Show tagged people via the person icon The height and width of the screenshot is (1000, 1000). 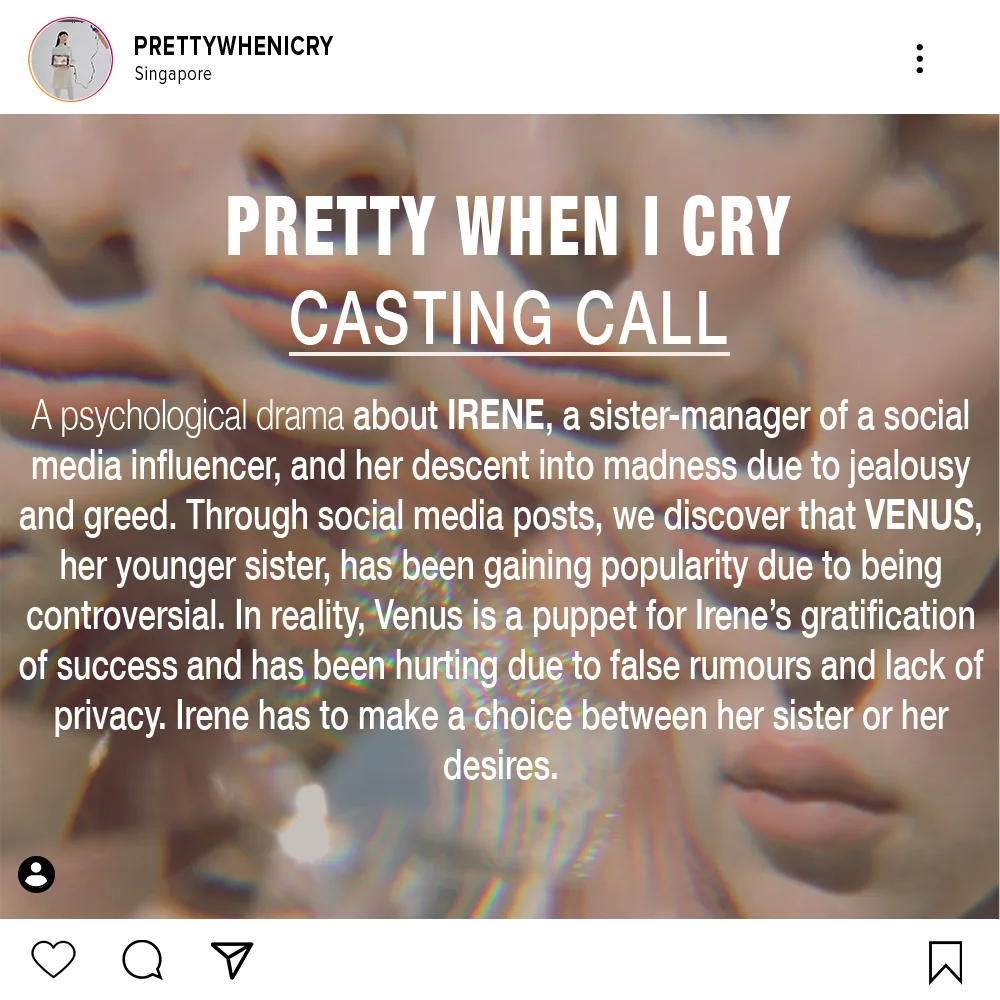pyautogui.click(x=37, y=874)
